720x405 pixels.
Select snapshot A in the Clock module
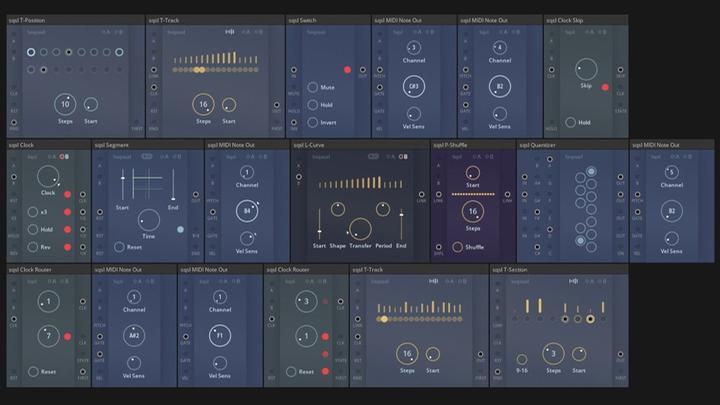click(52, 157)
